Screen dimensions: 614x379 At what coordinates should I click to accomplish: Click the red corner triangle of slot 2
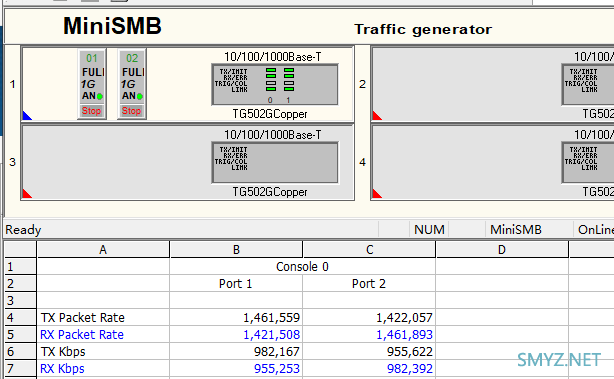pyautogui.click(x=376, y=116)
